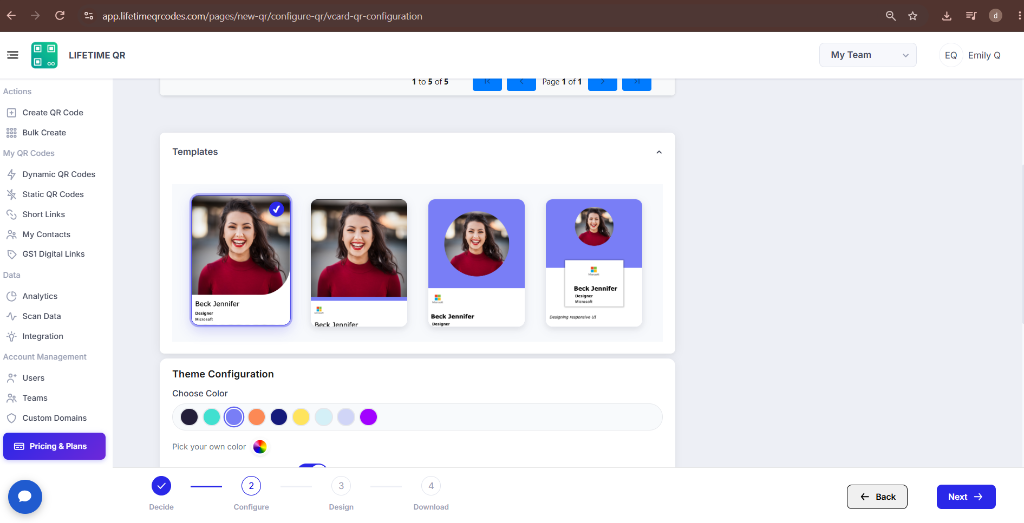Toggle the switch below color picker
The width and height of the screenshot is (1024, 523).
(312, 466)
